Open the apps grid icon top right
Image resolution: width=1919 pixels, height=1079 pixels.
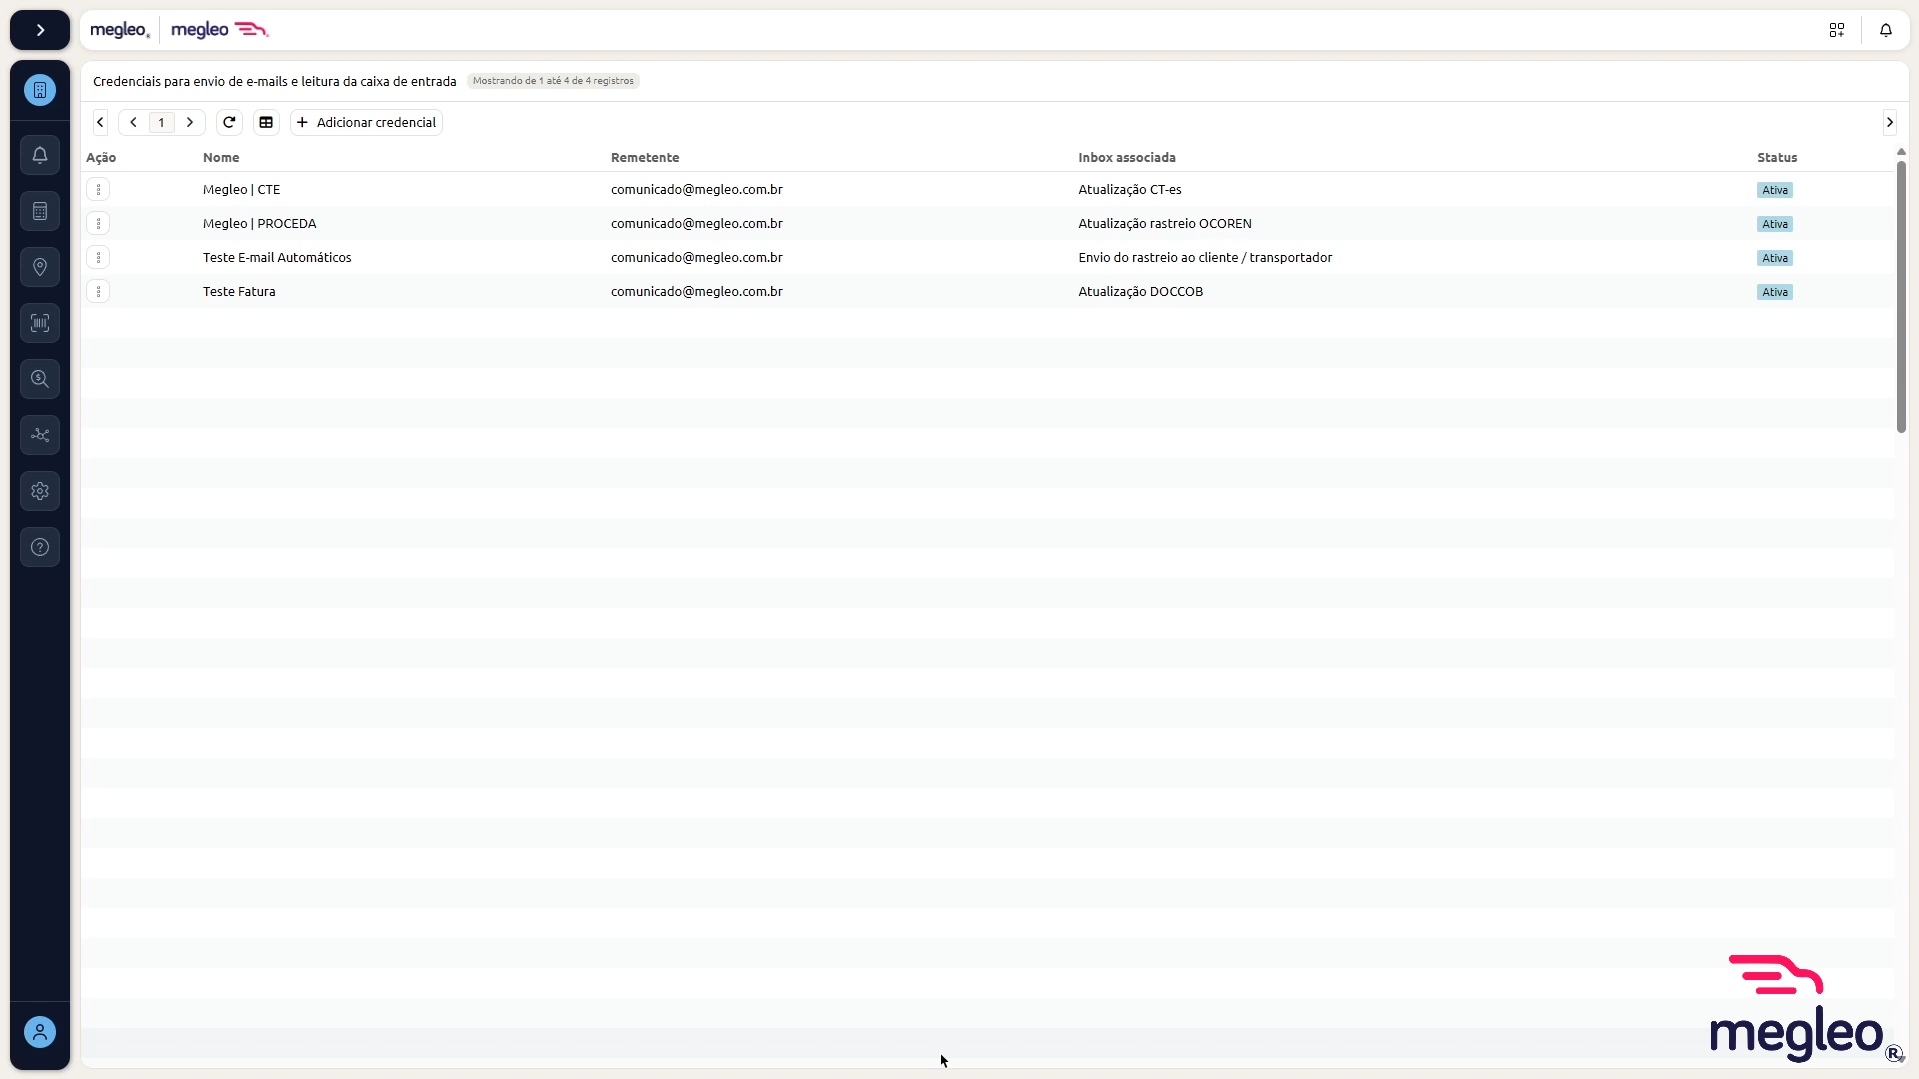(x=1837, y=30)
